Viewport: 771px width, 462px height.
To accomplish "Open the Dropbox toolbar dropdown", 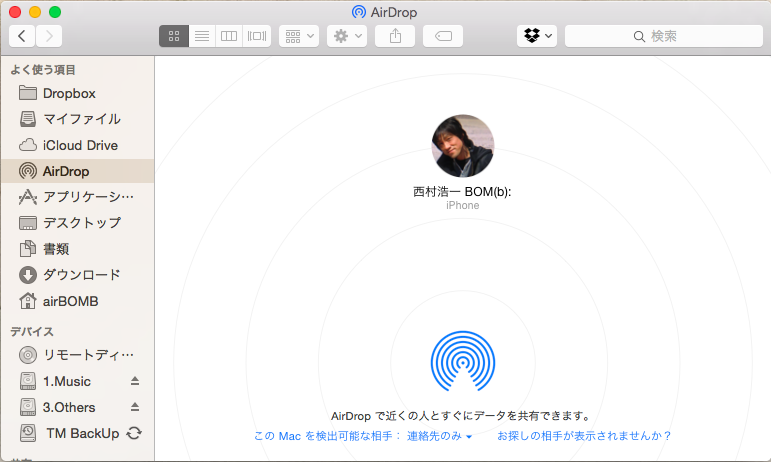I will tap(537, 36).
